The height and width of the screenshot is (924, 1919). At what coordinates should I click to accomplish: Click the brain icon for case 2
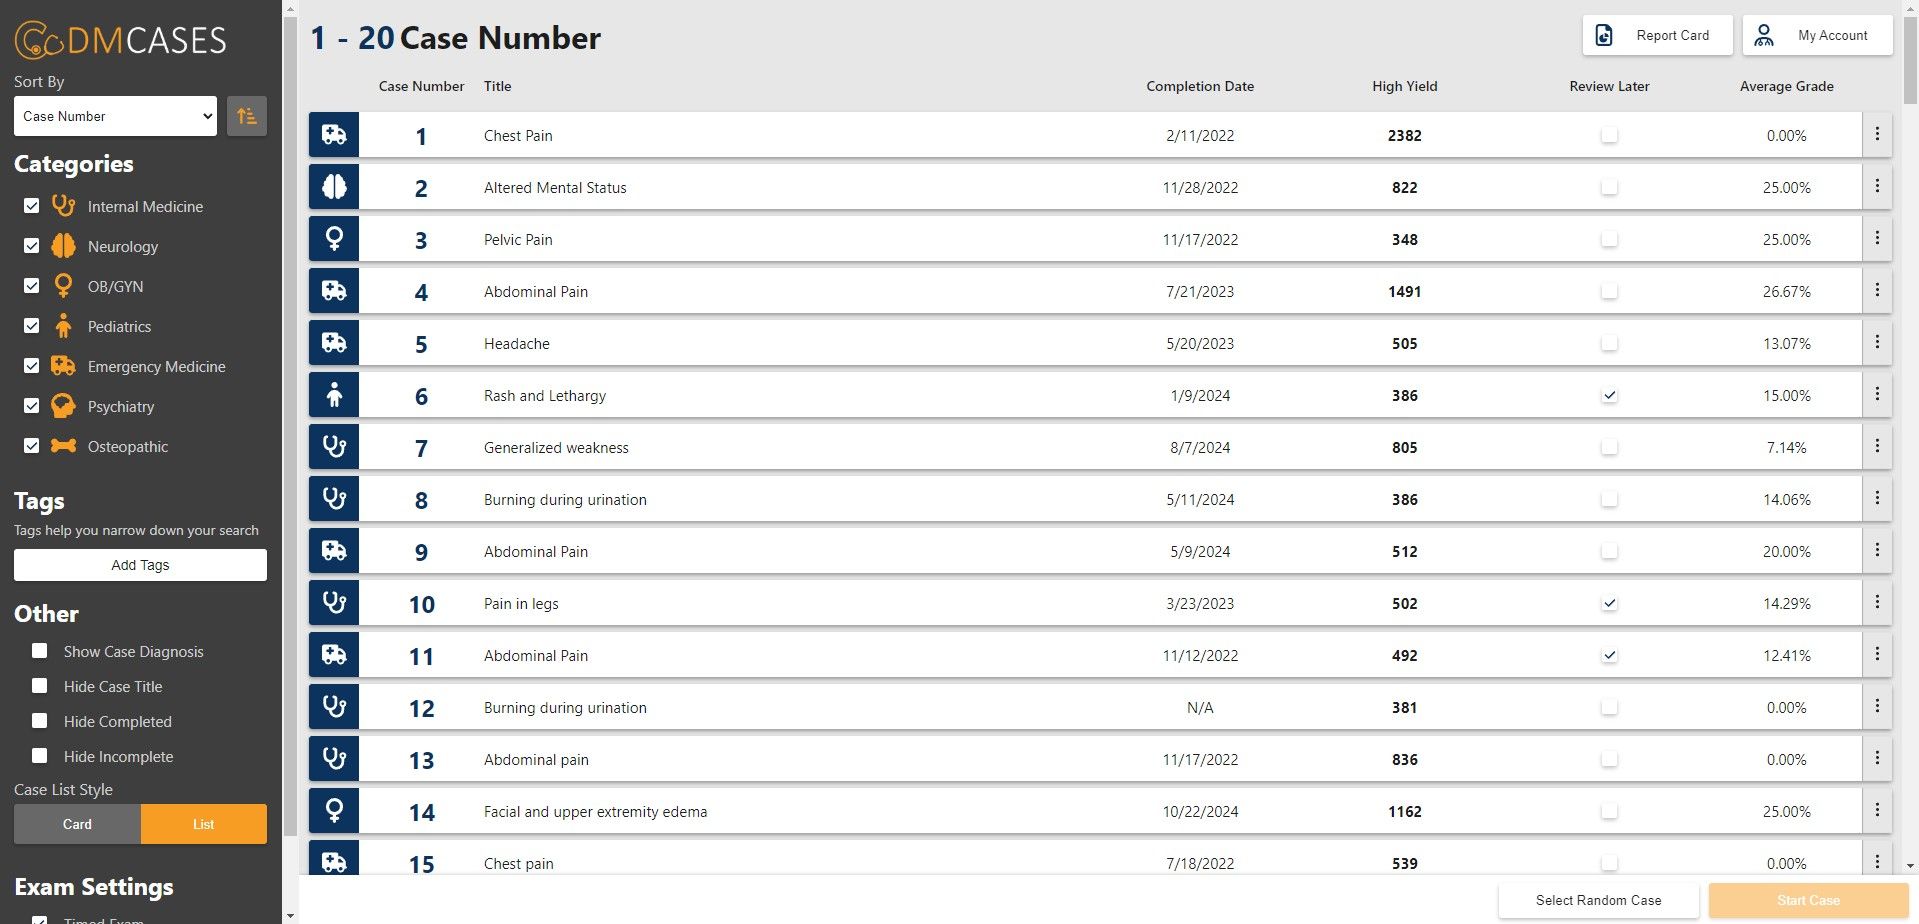[334, 187]
